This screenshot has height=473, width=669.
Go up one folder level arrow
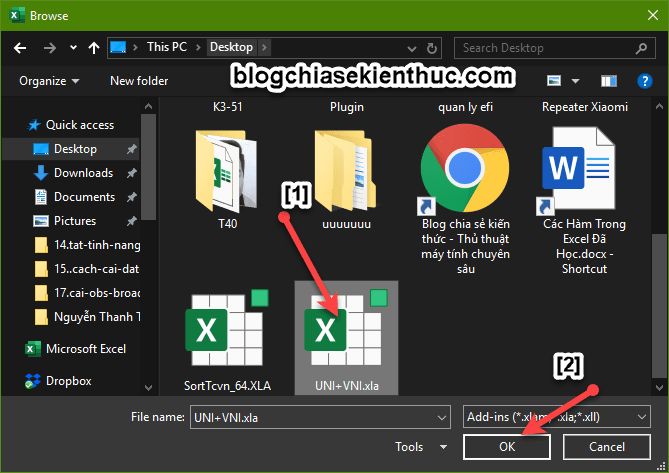pyautogui.click(x=93, y=47)
